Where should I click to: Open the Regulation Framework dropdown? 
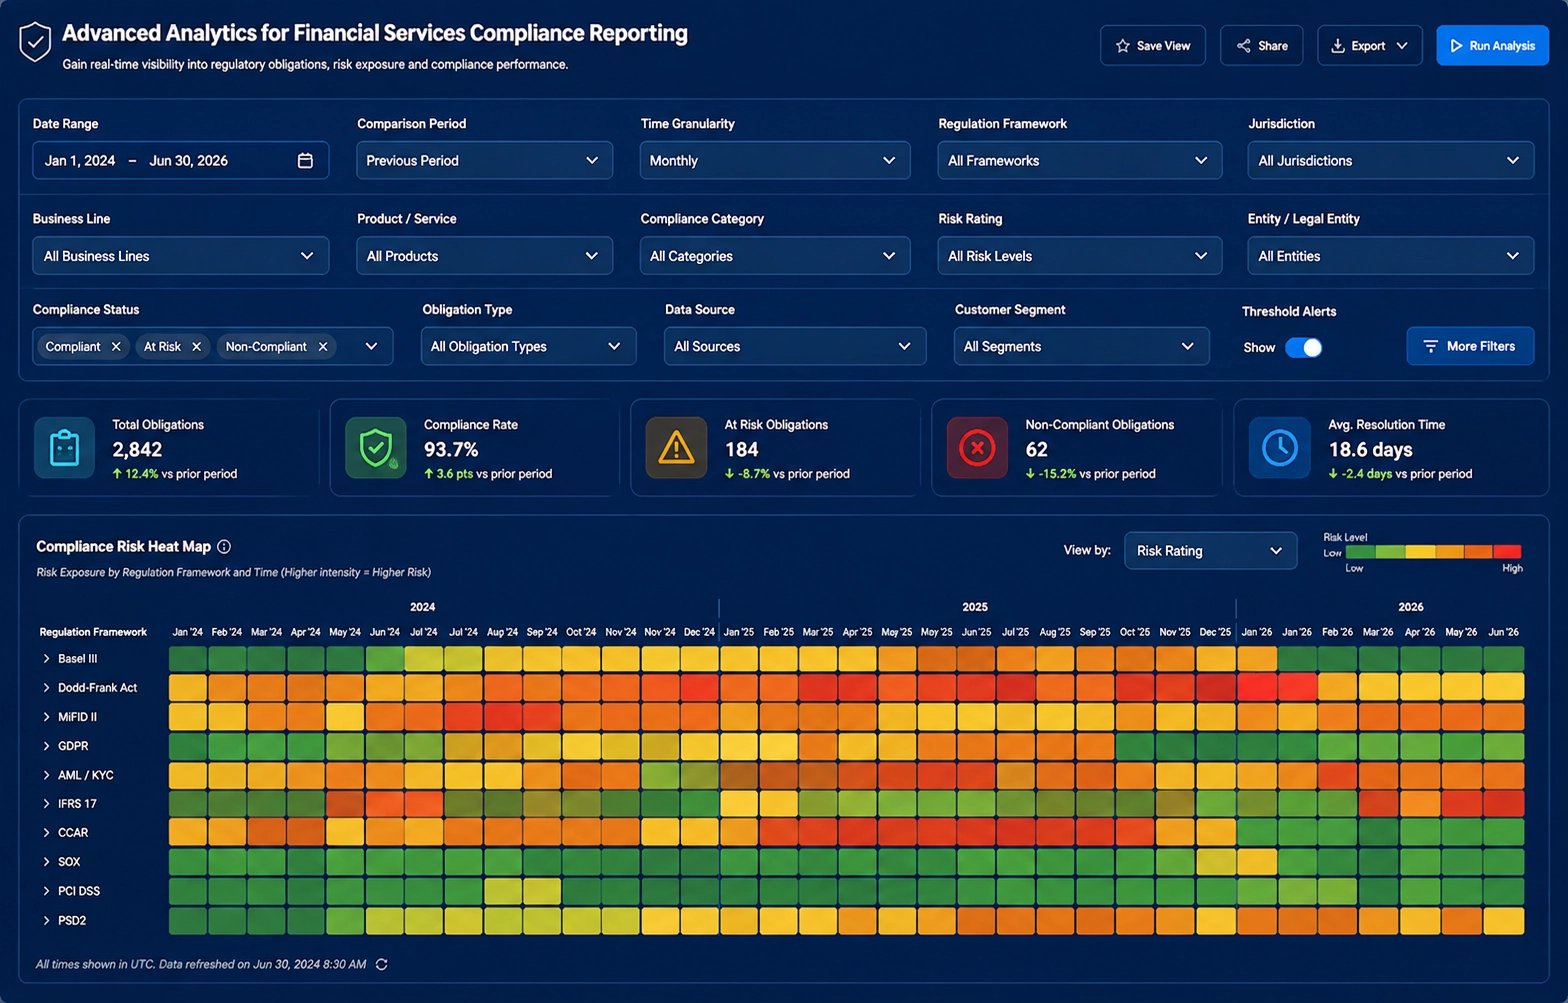(1080, 160)
